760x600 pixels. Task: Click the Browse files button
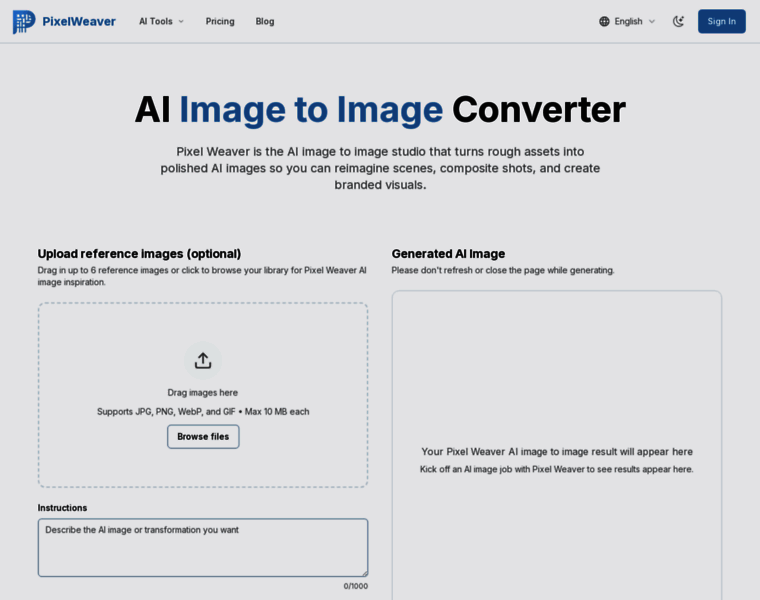[203, 437]
